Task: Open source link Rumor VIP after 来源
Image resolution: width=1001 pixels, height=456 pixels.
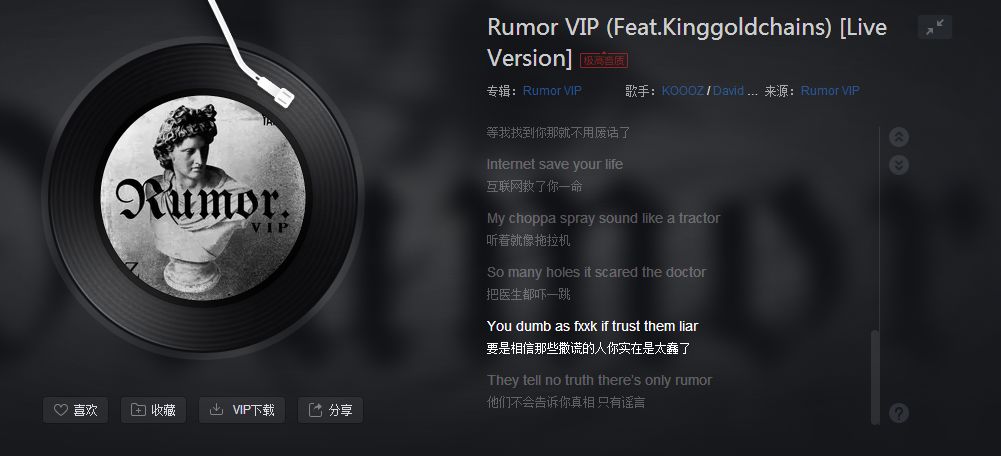Action: click(830, 91)
